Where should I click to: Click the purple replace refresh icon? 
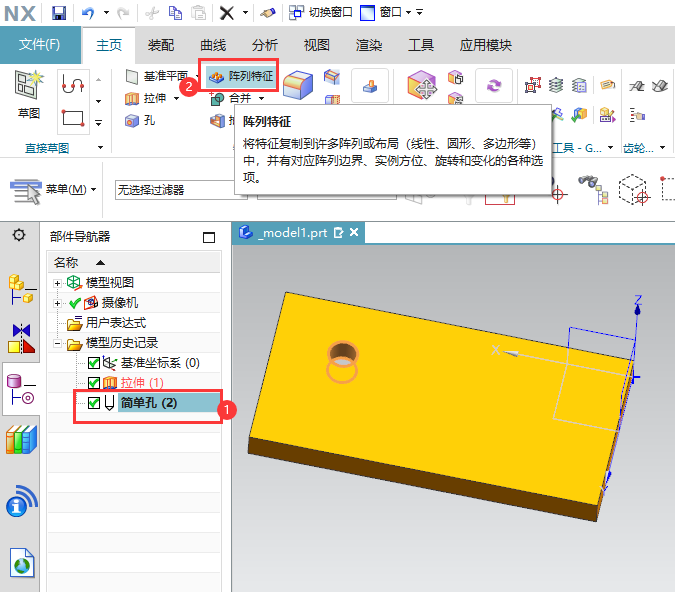[x=494, y=86]
